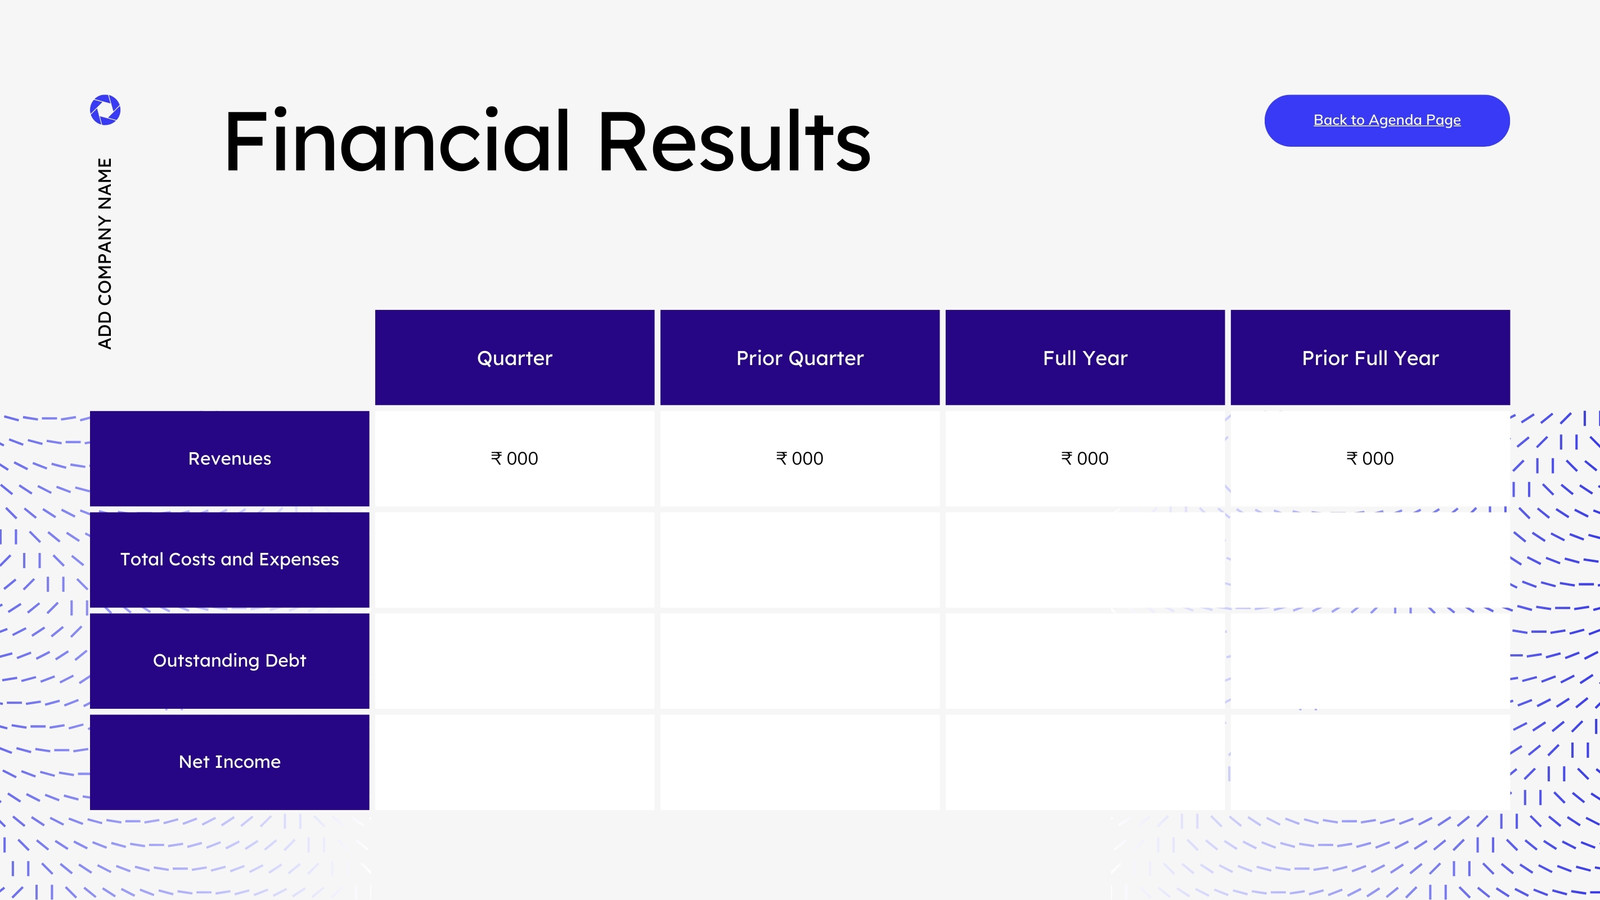The height and width of the screenshot is (900, 1600).
Task: Click the Net Income row label
Action: pyautogui.click(x=230, y=762)
